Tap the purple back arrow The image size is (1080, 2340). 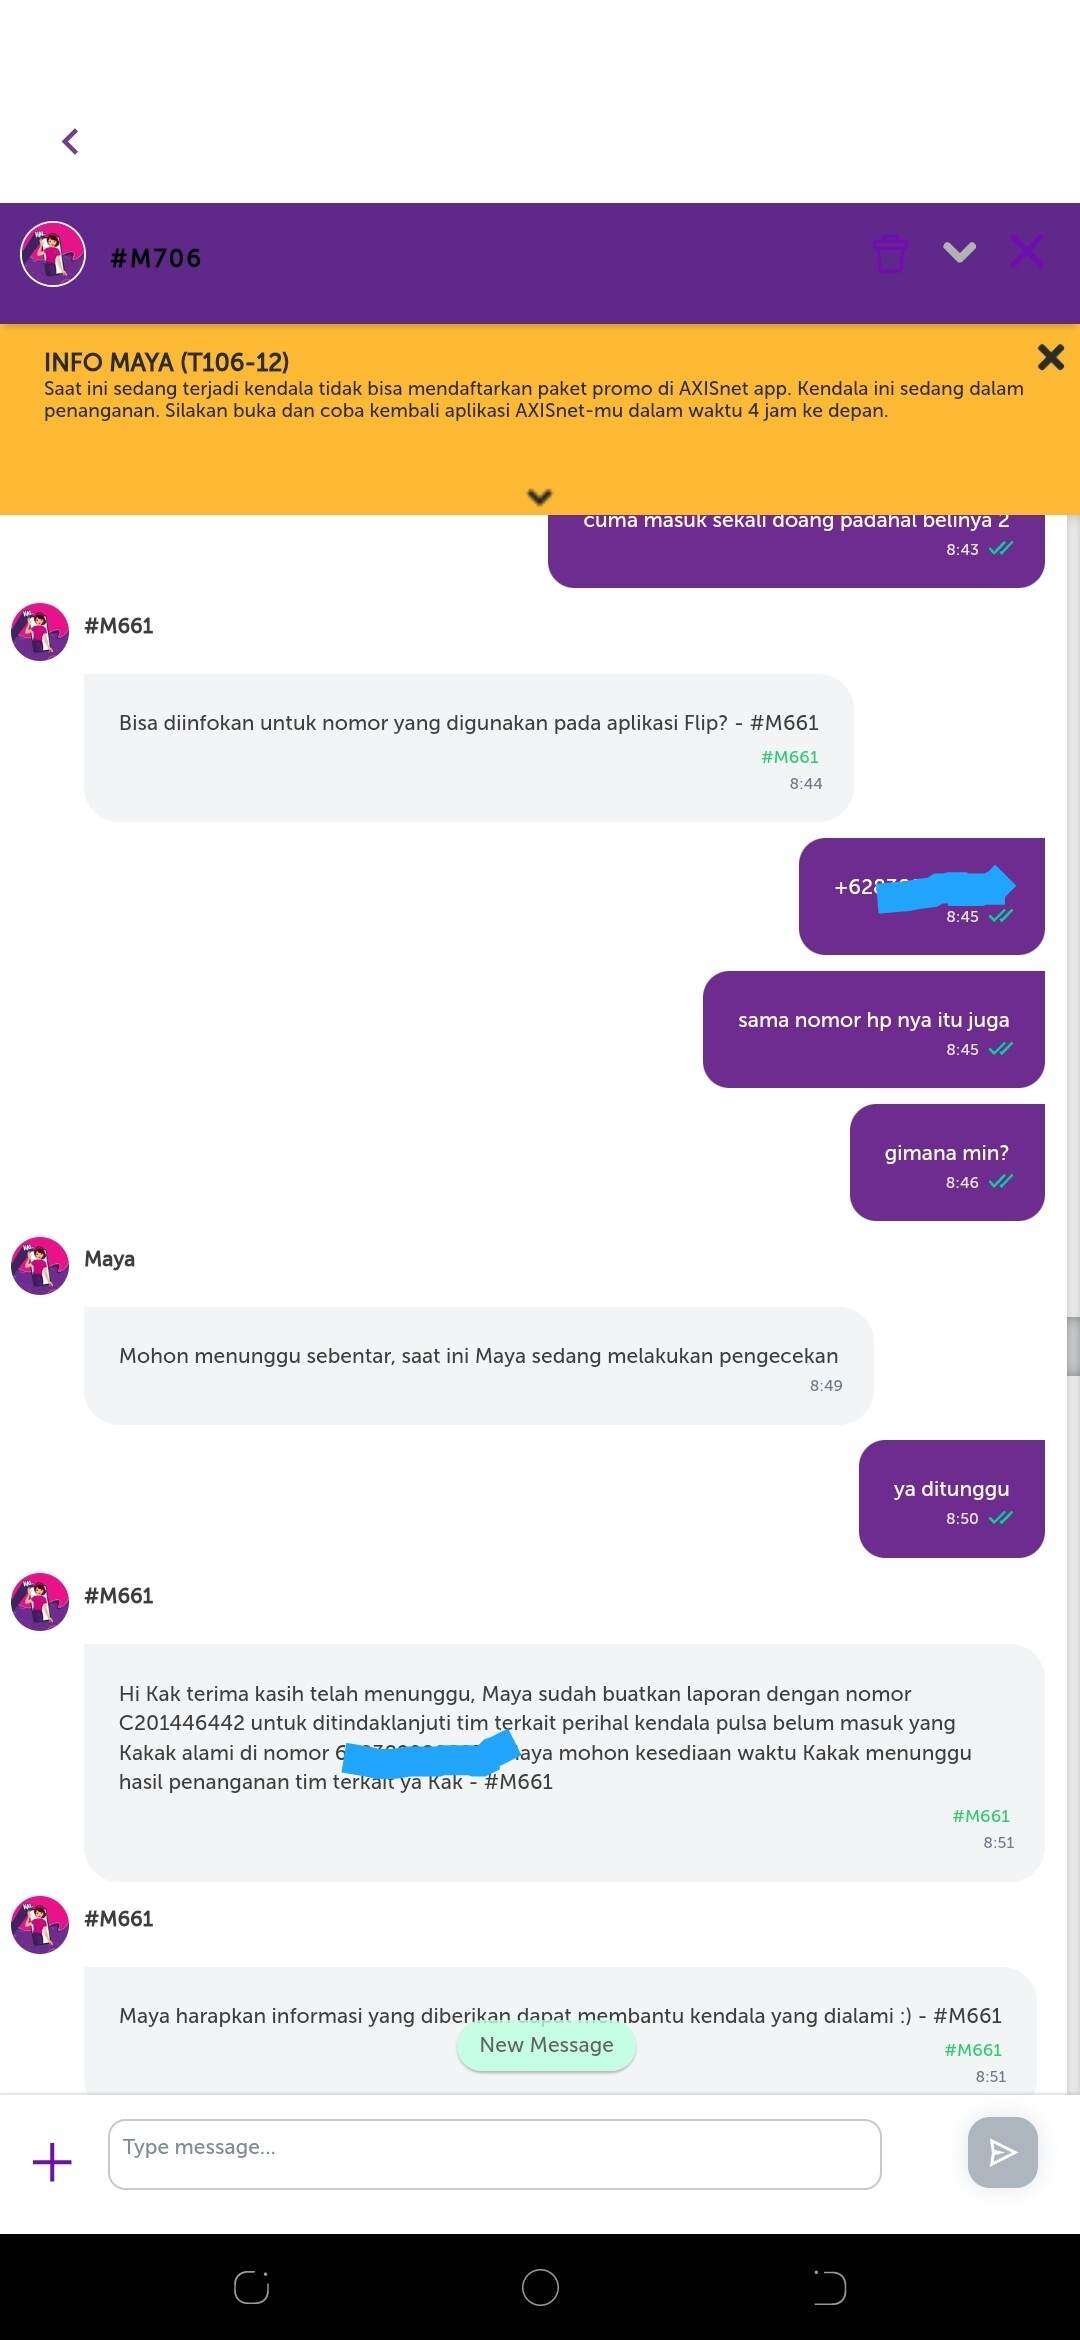[x=70, y=142]
